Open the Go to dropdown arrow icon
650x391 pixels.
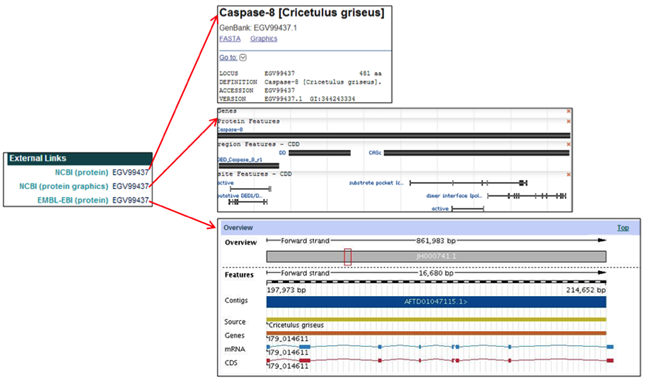pos(243,58)
